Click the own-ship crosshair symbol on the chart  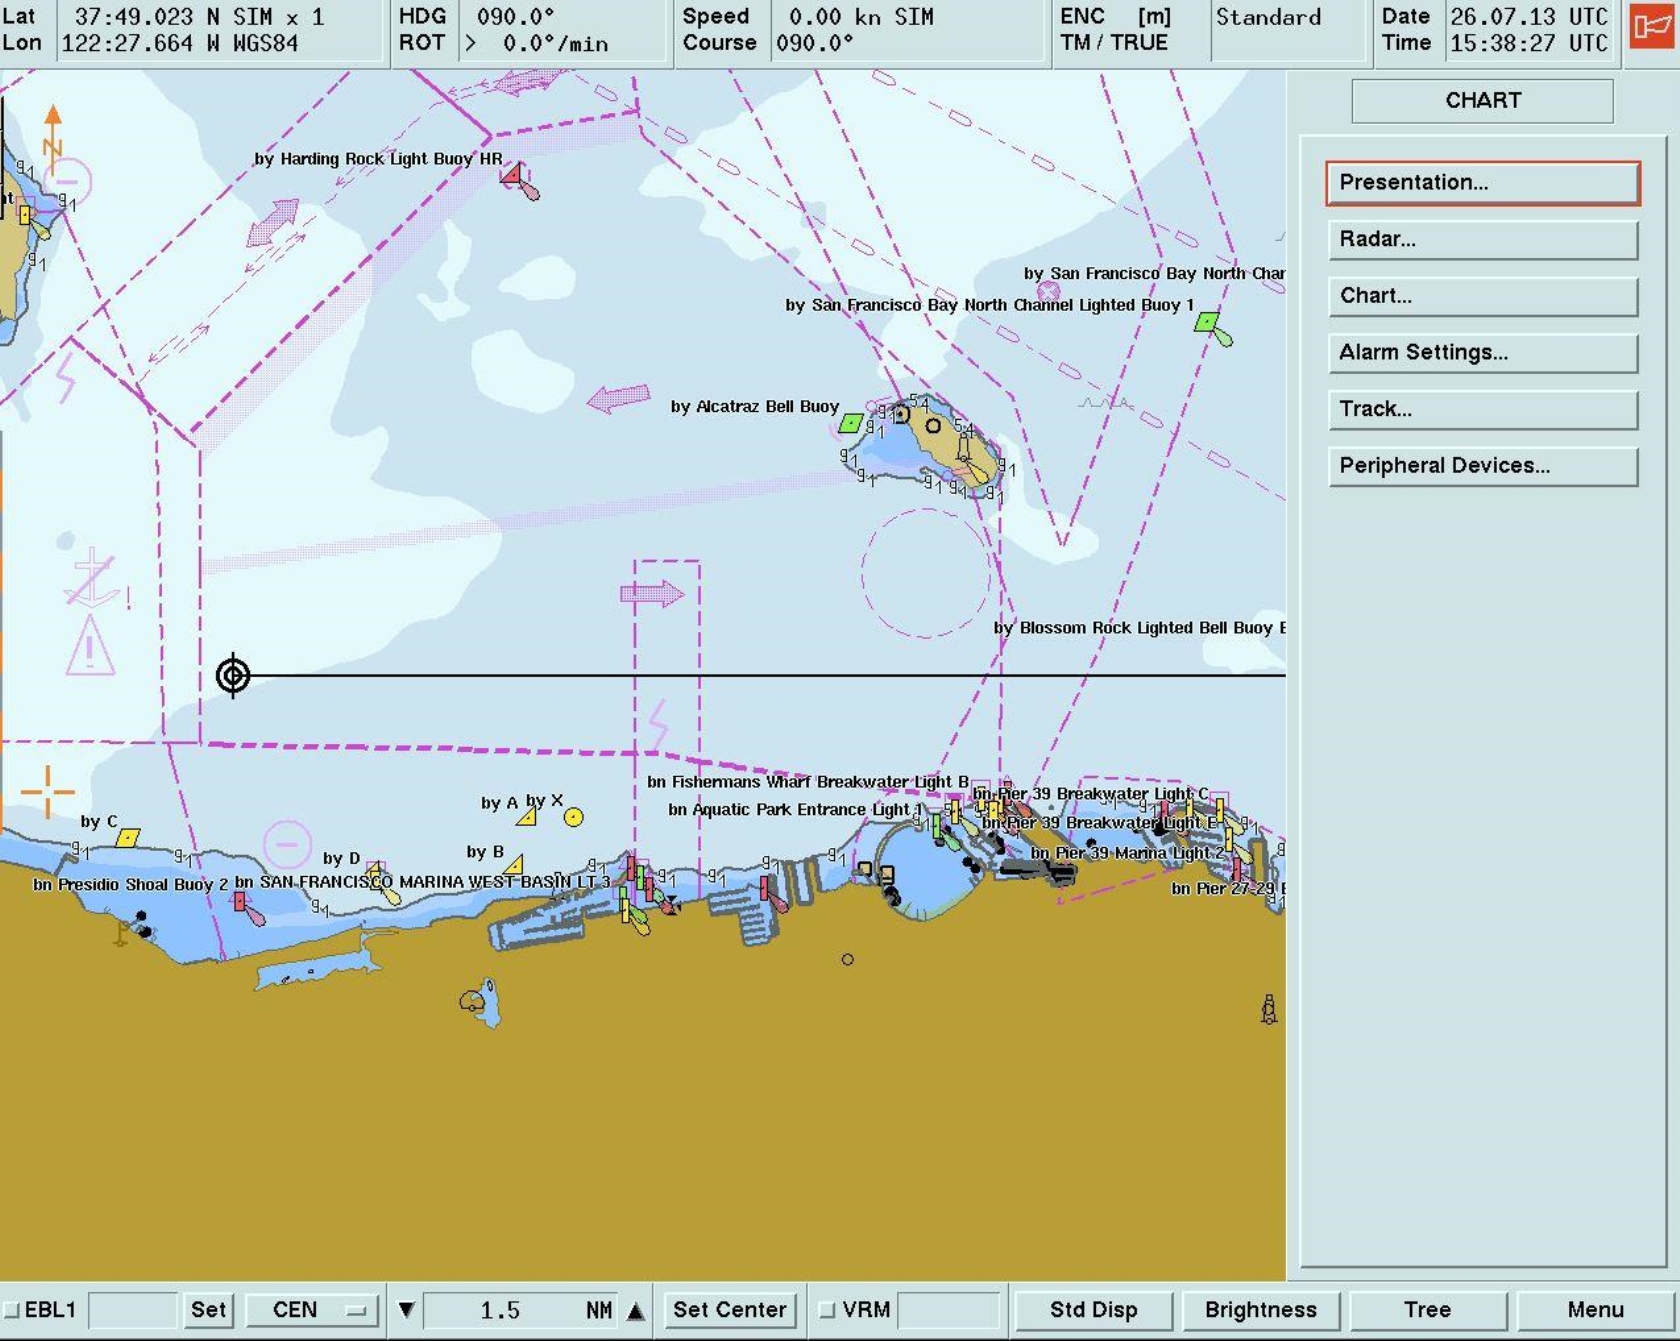(233, 676)
